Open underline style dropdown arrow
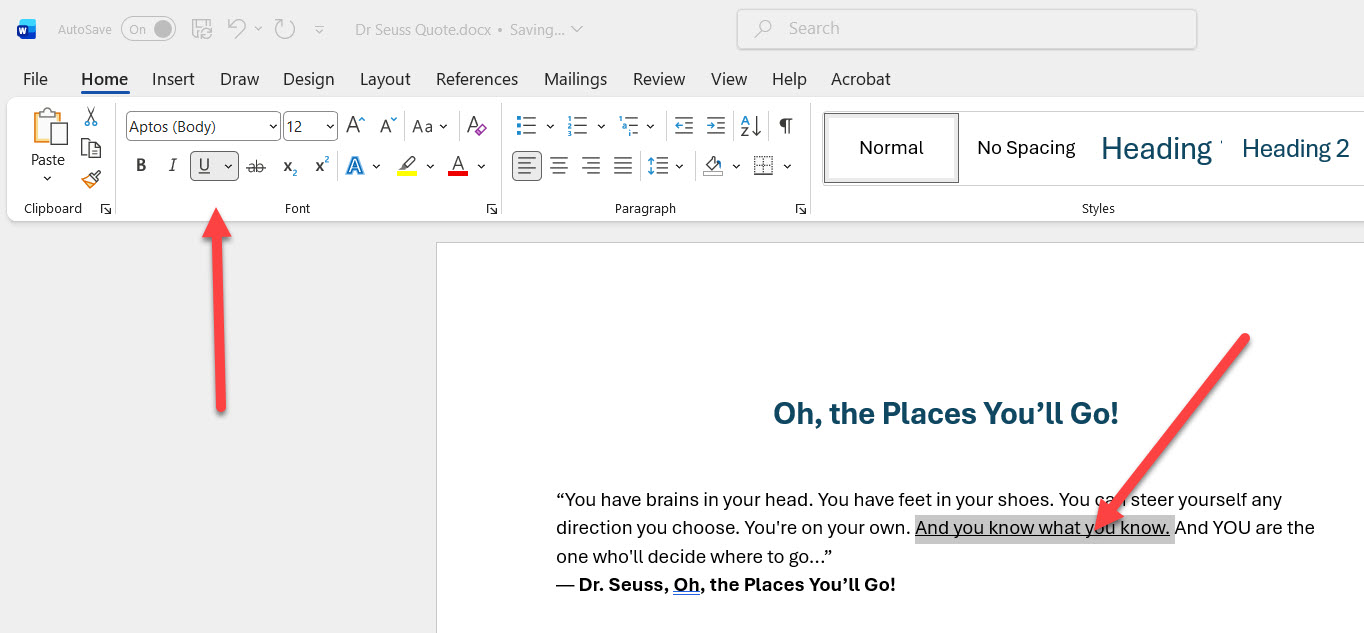The image size is (1364, 633). (x=229, y=166)
